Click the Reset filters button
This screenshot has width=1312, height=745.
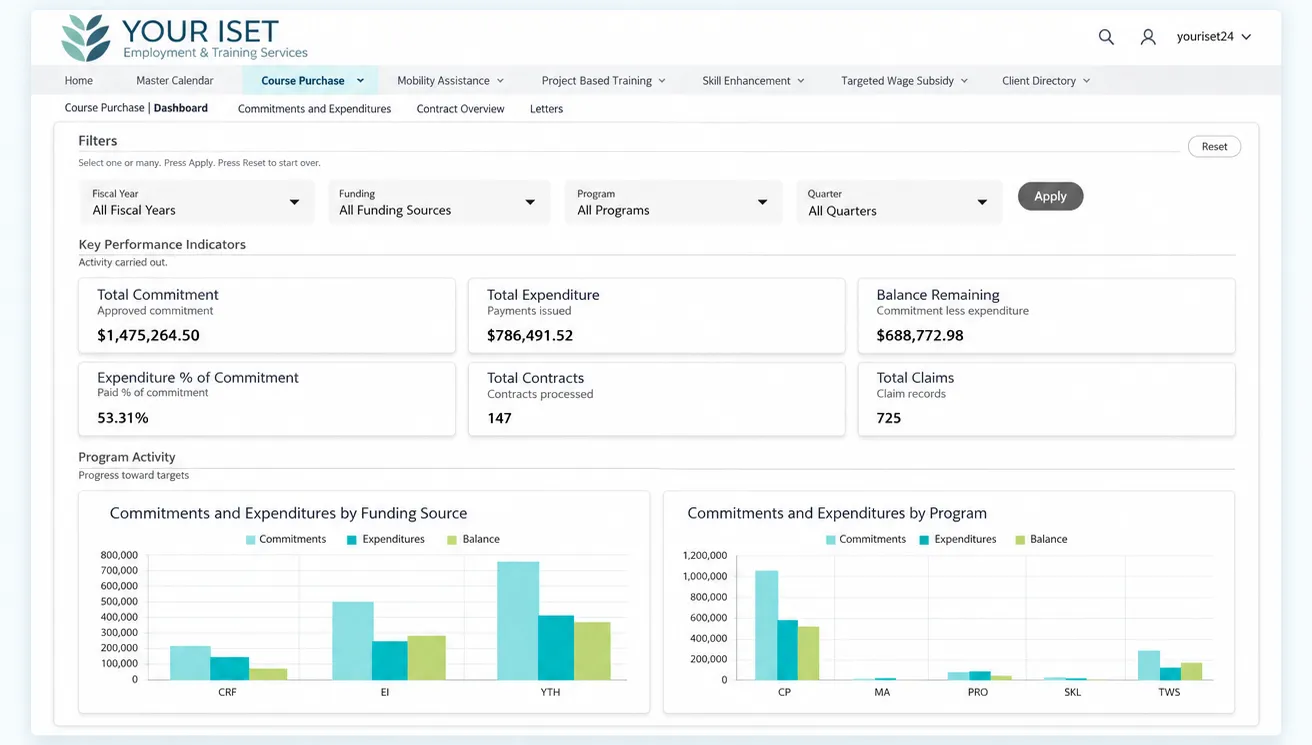tap(1214, 146)
